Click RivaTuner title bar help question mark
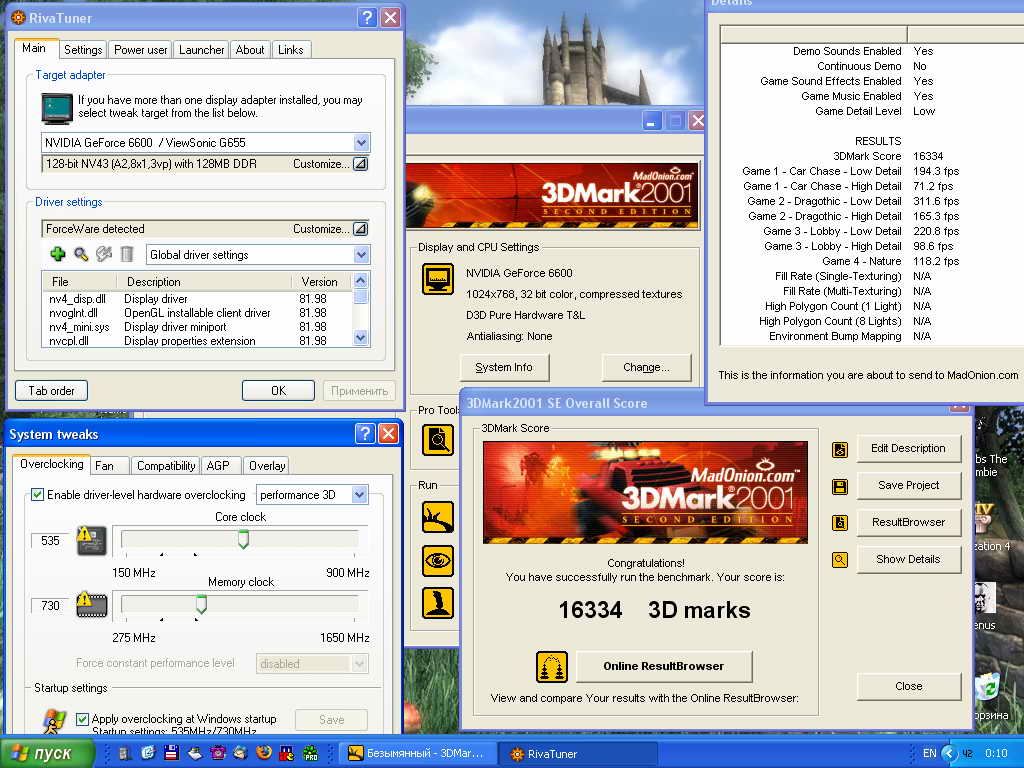 click(x=367, y=17)
